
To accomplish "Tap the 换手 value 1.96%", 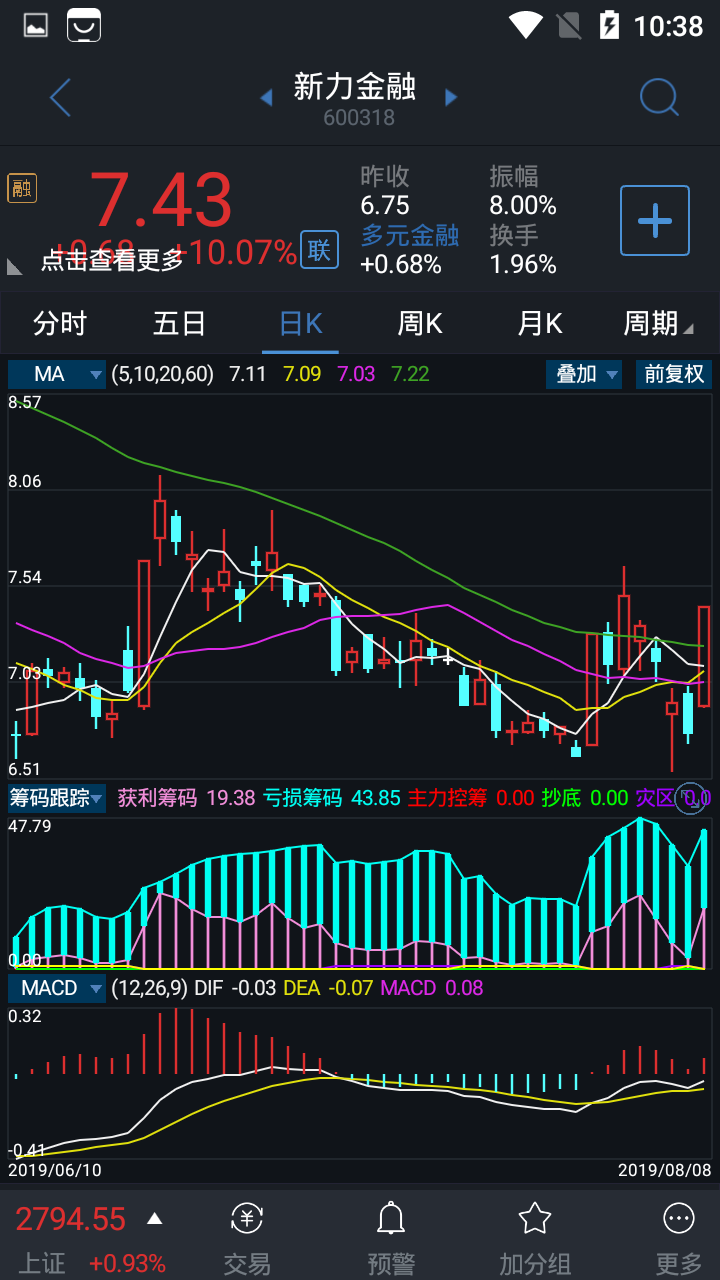I will click(x=523, y=264).
